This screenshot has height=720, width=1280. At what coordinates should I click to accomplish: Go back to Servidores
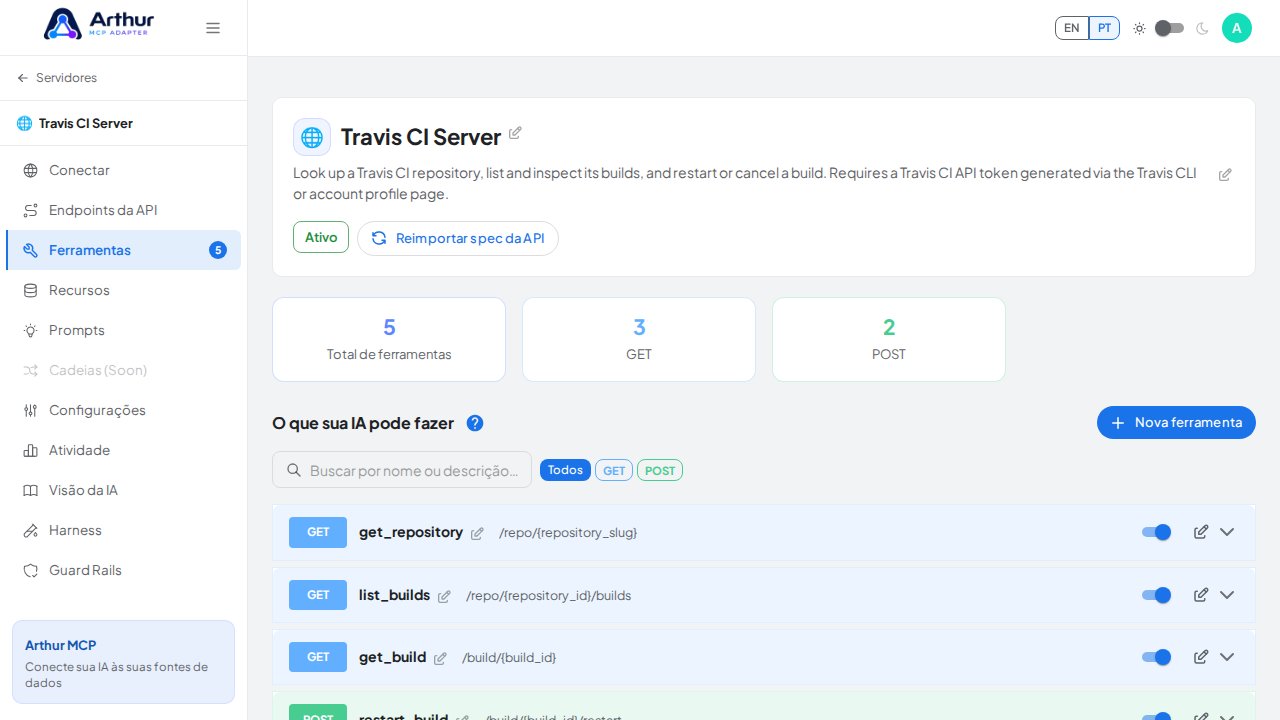[x=57, y=78]
